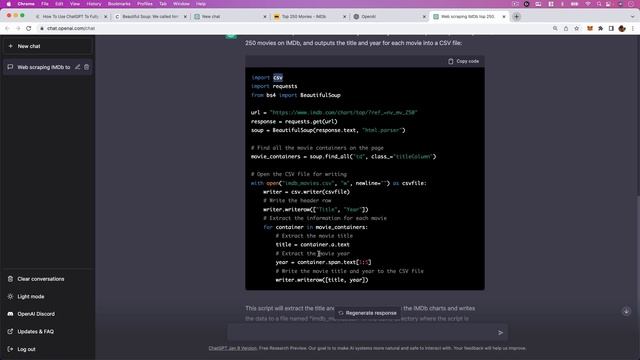Click the send message arrow icon
The image size is (640, 360).
[x=500, y=333]
